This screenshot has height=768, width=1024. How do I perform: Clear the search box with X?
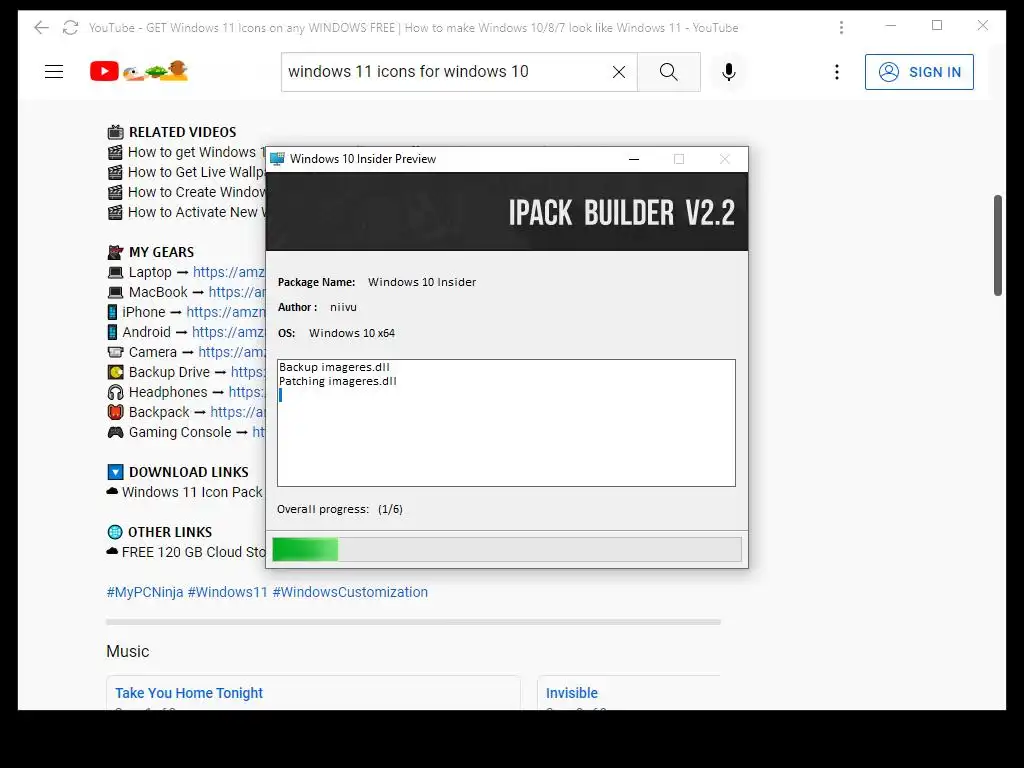(618, 72)
